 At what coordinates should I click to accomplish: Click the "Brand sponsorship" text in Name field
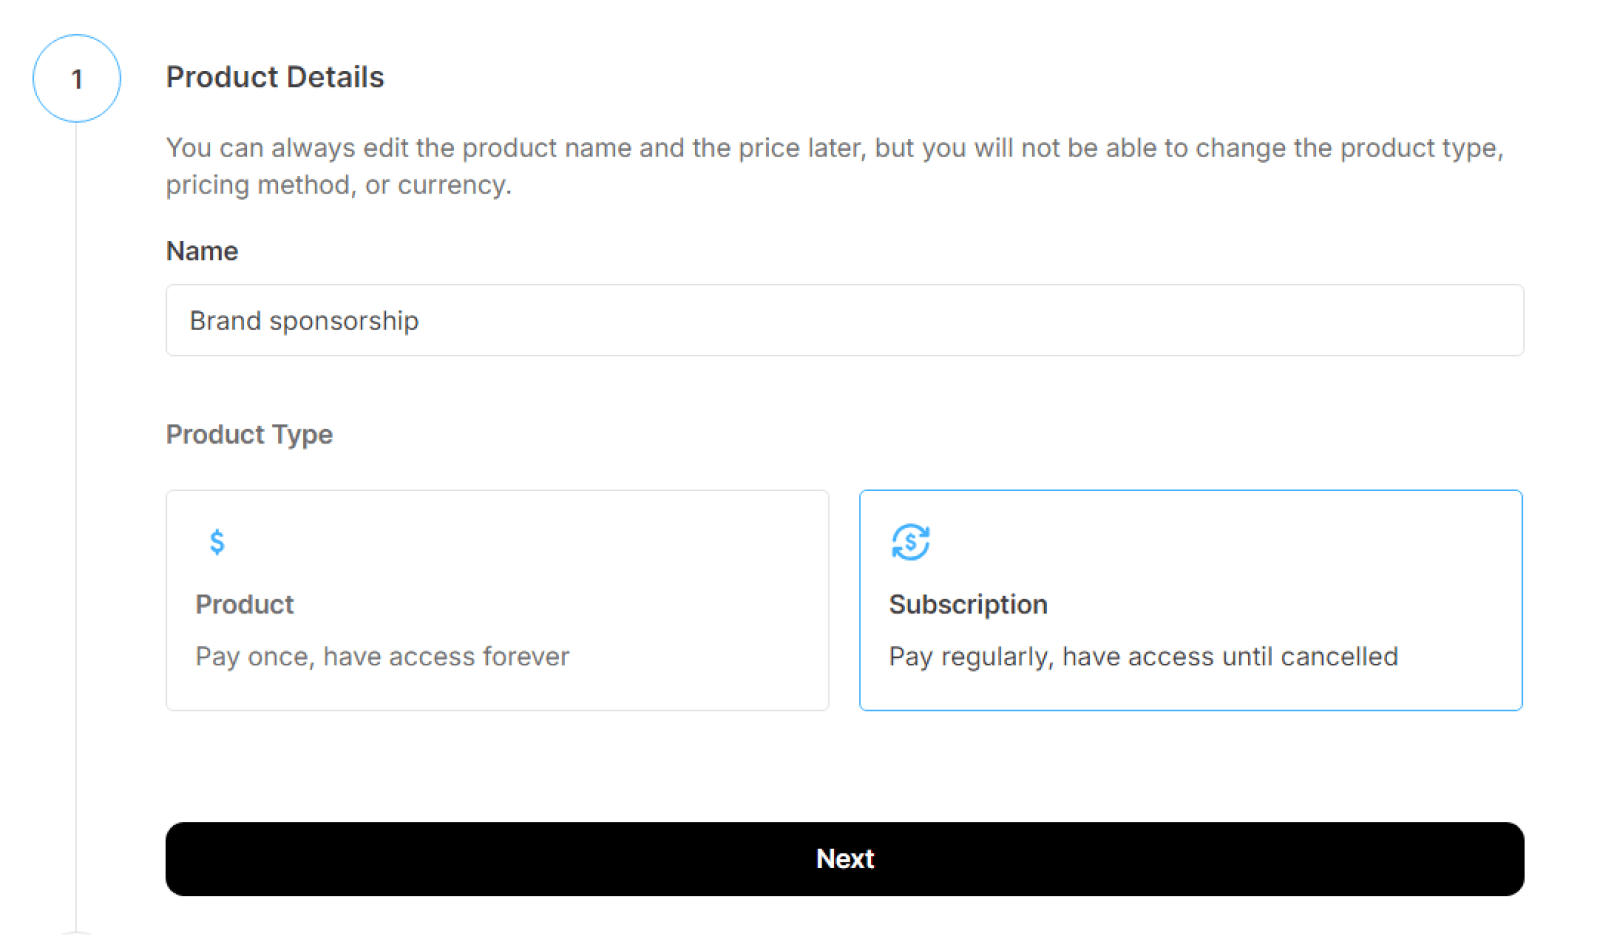pos(304,321)
